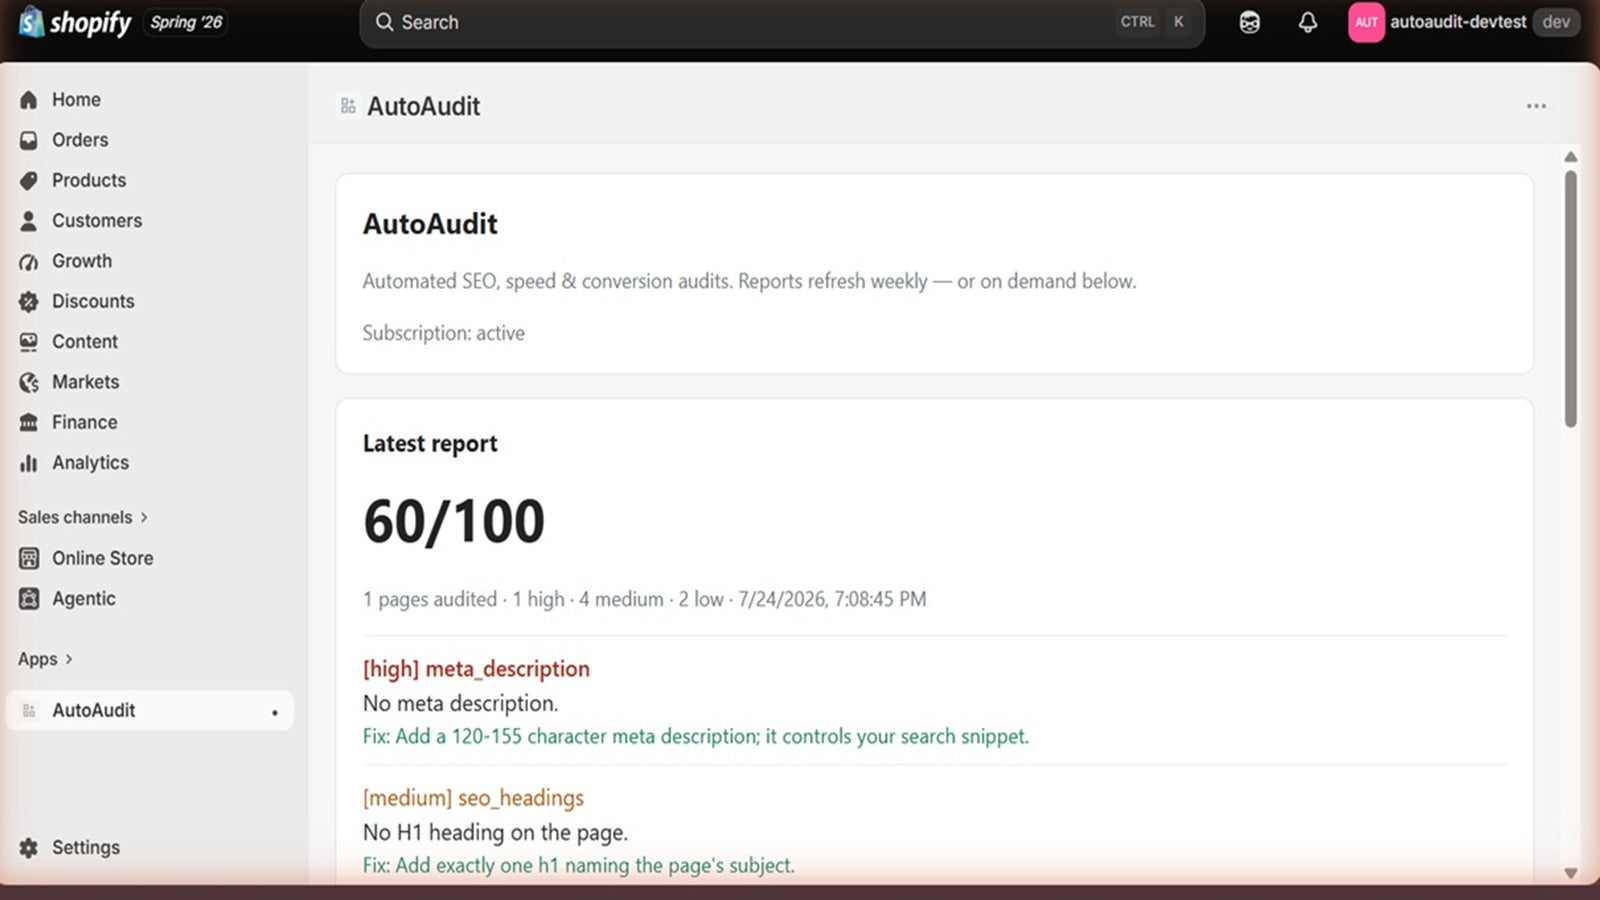Open the Settings gear icon
1600x900 pixels.
tap(29, 848)
